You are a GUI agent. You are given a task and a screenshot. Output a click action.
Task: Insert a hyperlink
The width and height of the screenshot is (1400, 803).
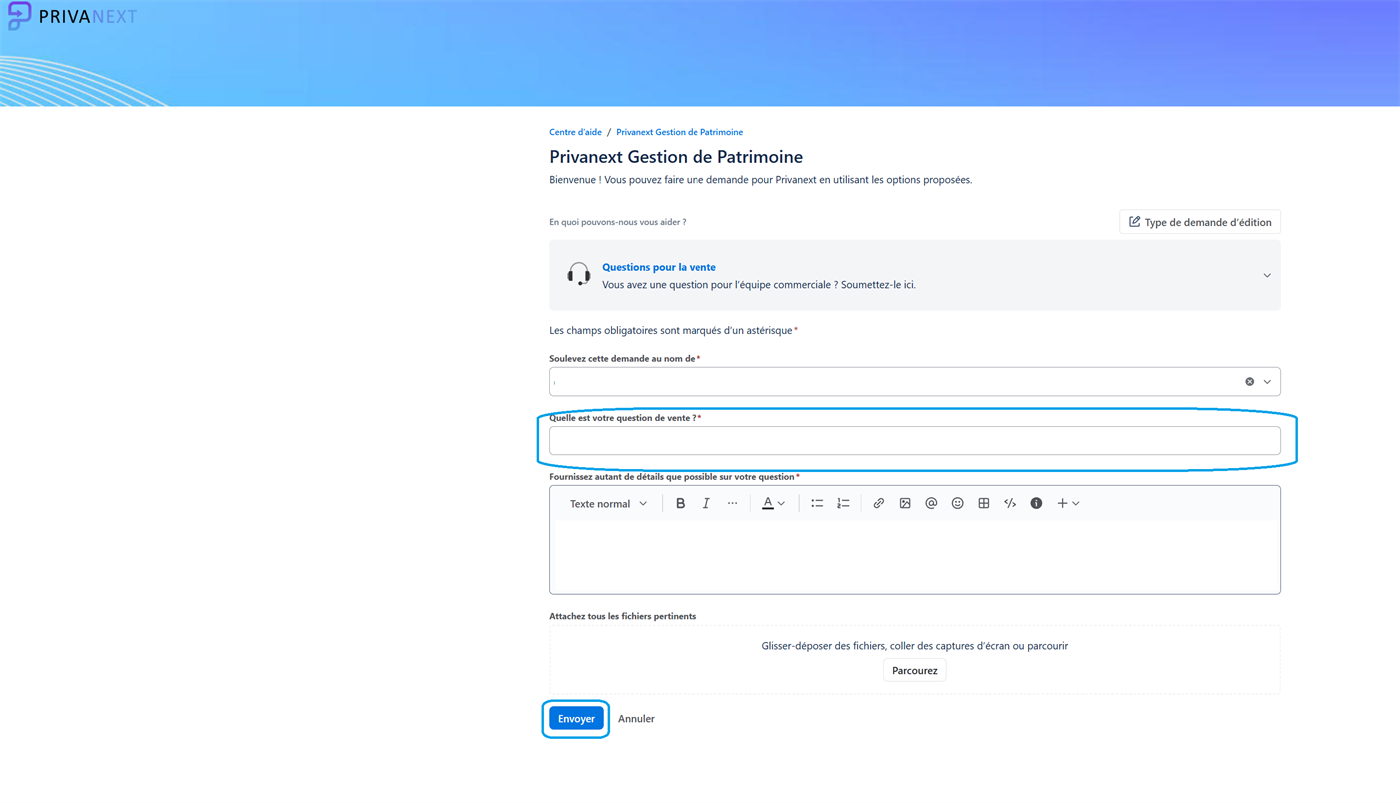(x=878, y=504)
